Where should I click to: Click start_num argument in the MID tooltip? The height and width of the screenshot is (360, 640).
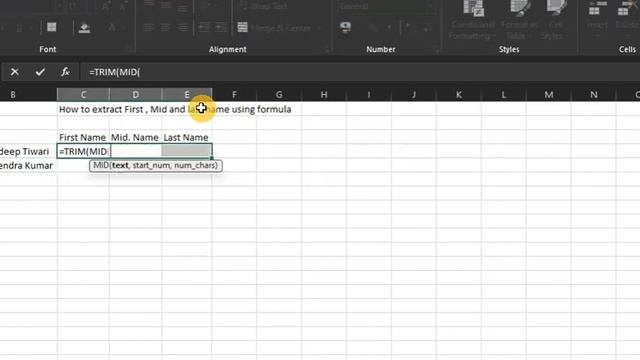point(151,165)
